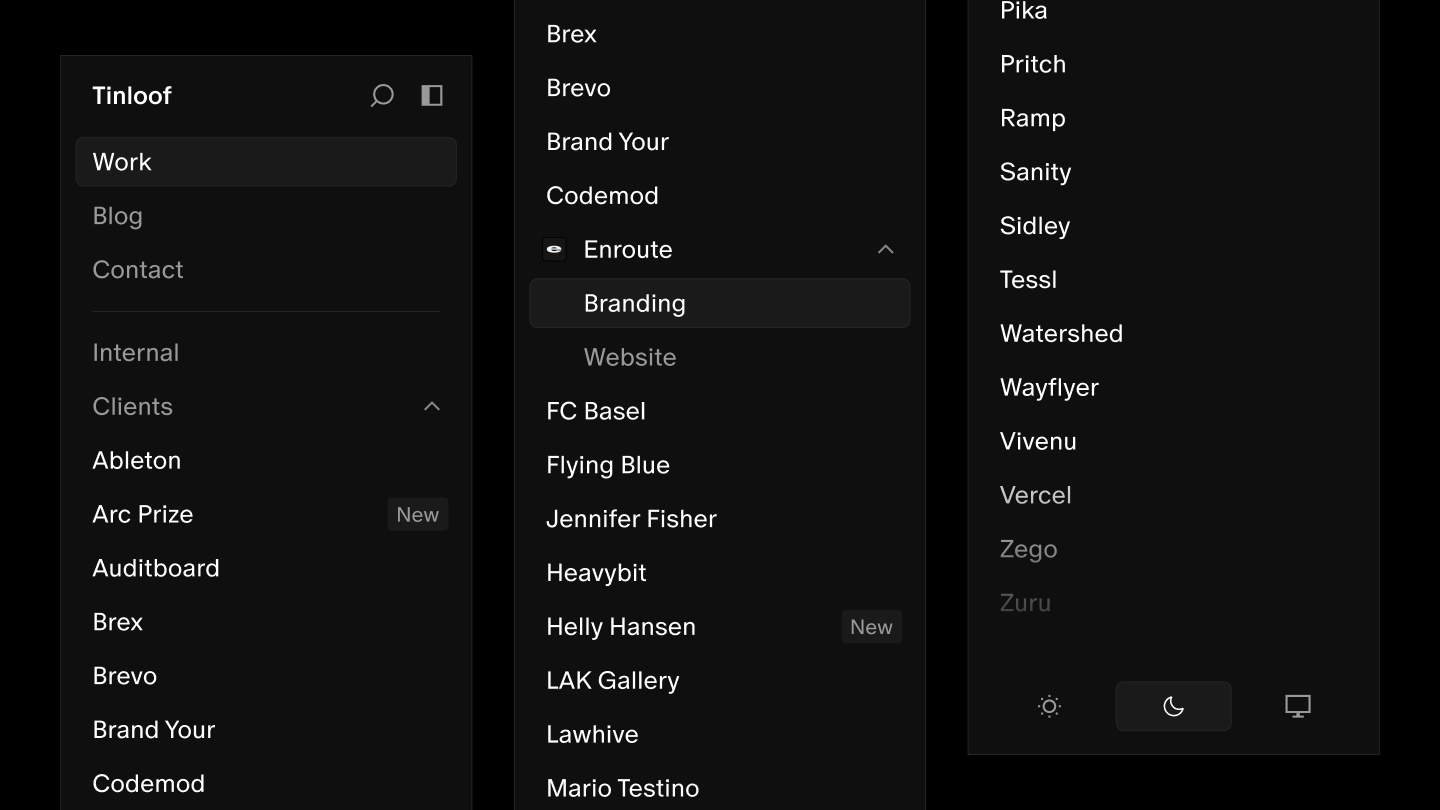
Task: Click the Tinloof brand title
Action: tap(132, 96)
